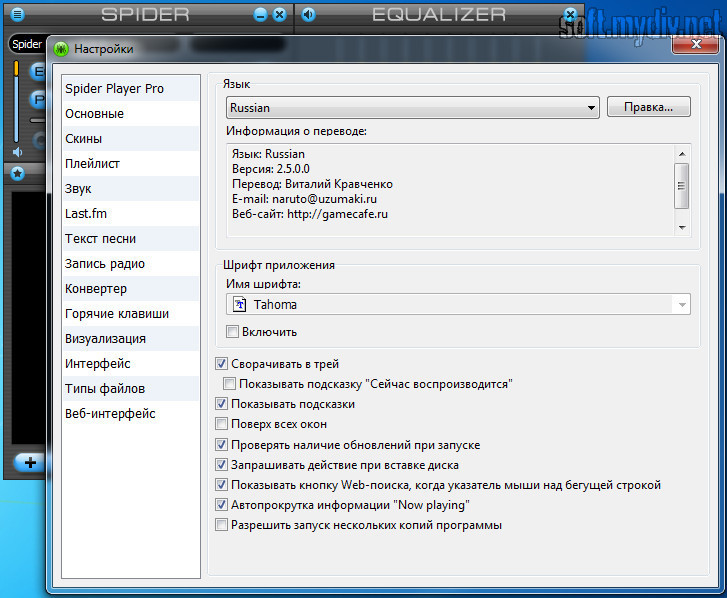This screenshot has height=598, width=727.
Task: Toggle 'Показывать подсказки' checkbox
Action: [222, 403]
